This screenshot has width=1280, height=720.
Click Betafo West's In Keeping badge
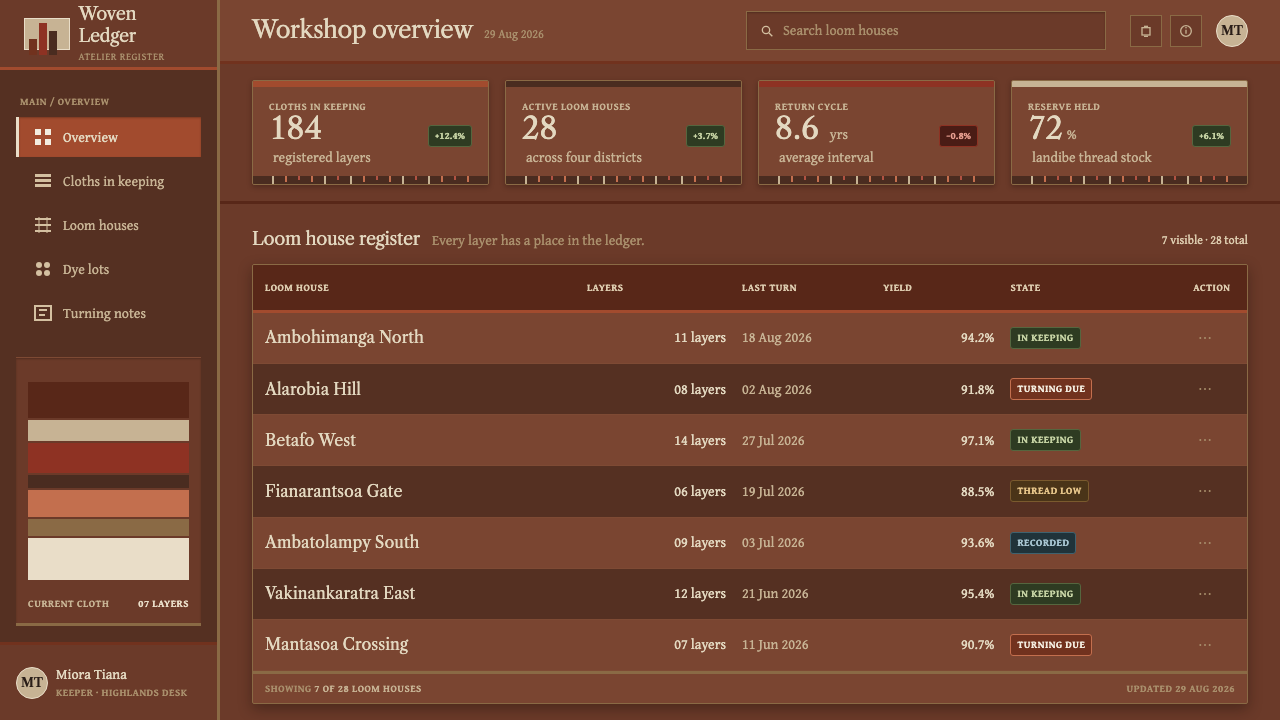(1045, 440)
